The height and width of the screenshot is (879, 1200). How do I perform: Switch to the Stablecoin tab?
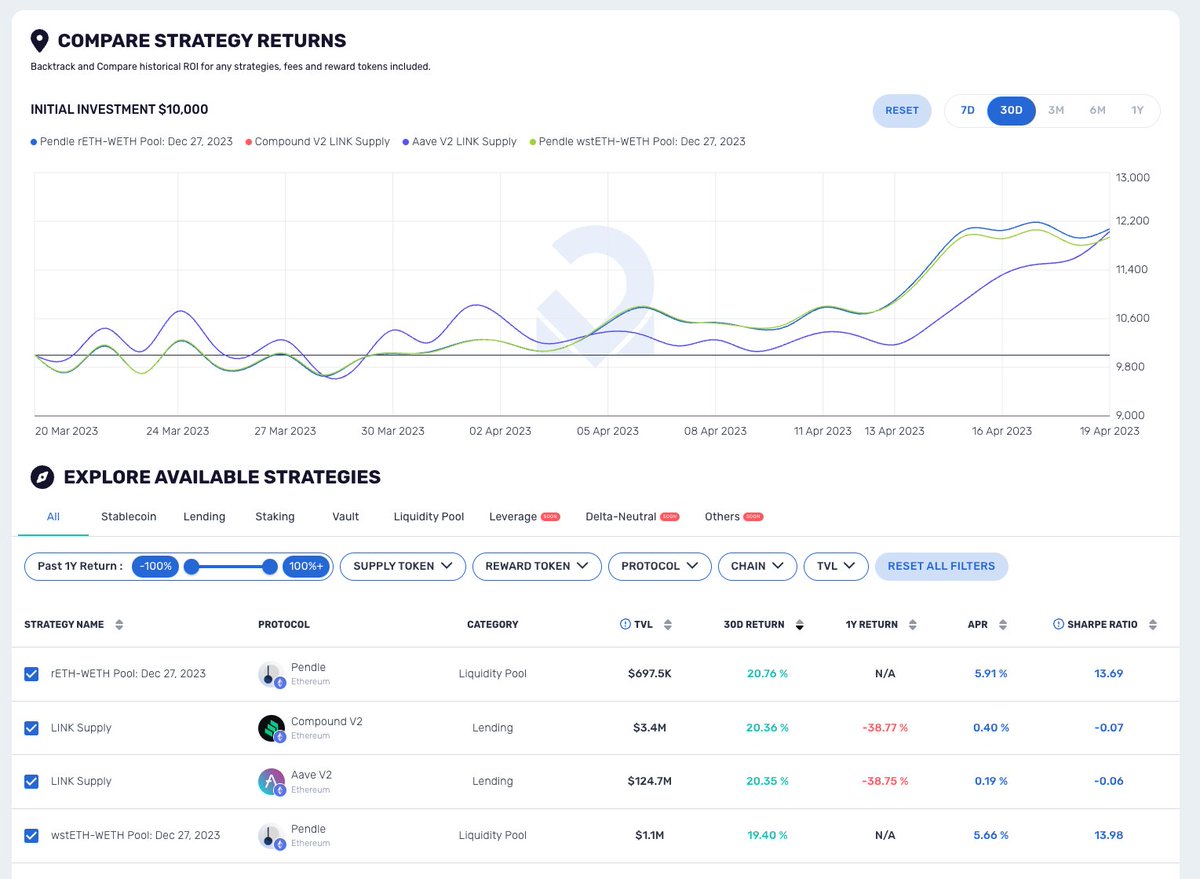pyautogui.click(x=129, y=517)
